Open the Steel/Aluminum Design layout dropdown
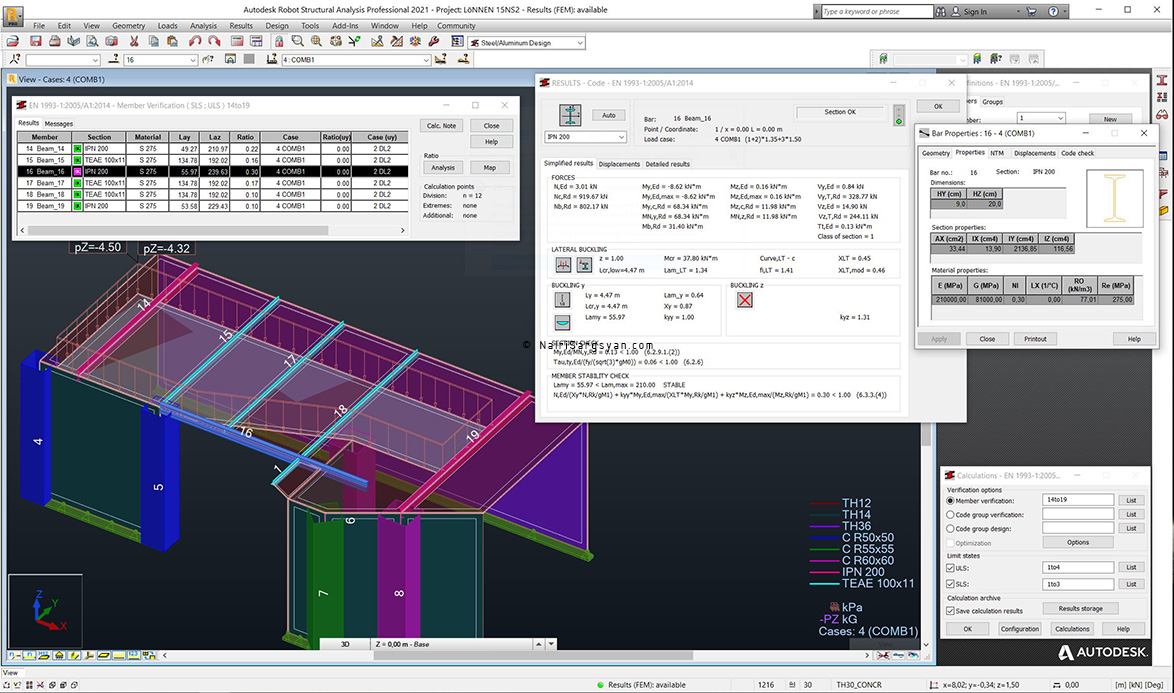Viewport: 1174px width, 693px height. point(580,43)
